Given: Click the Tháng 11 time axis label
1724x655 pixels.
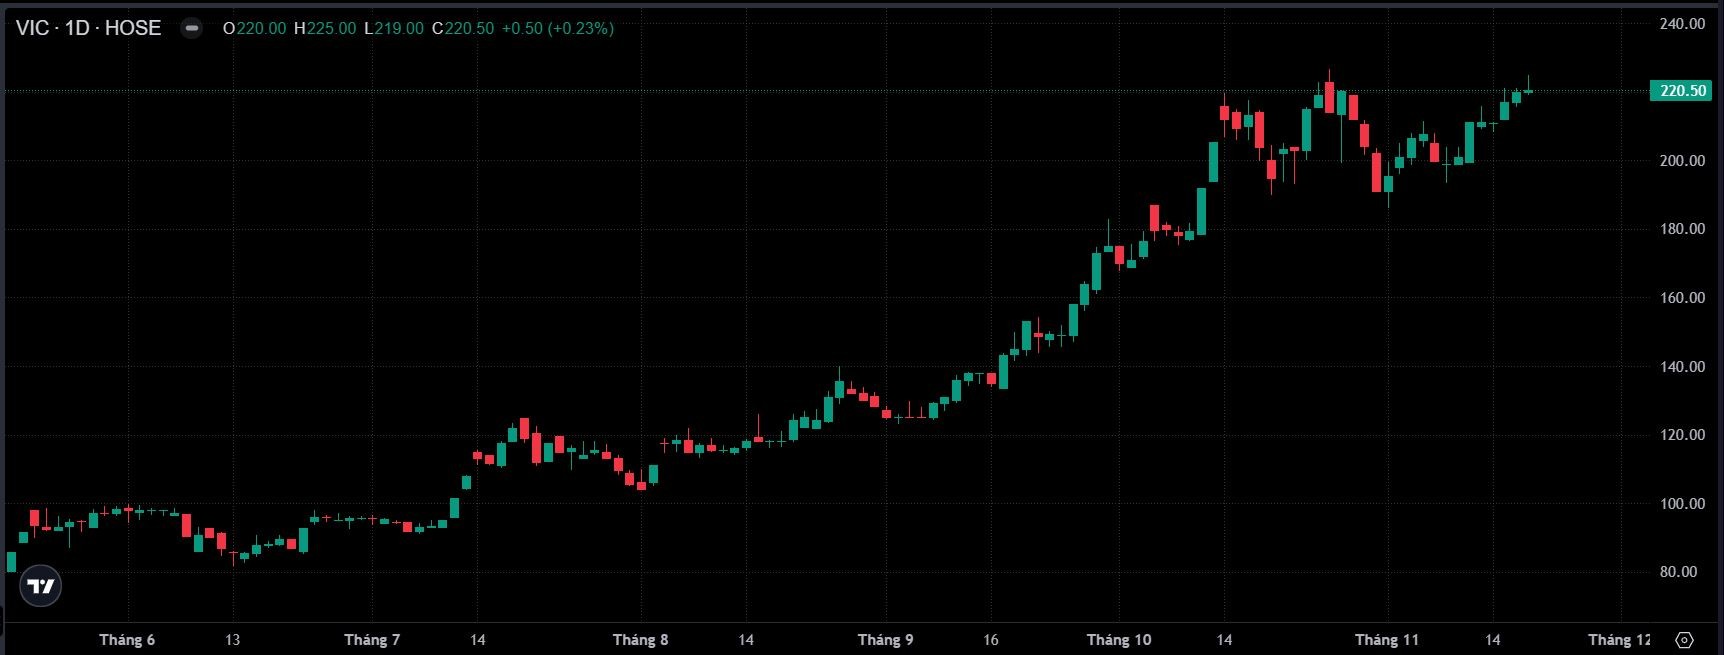Looking at the screenshot, I should coord(1386,640).
